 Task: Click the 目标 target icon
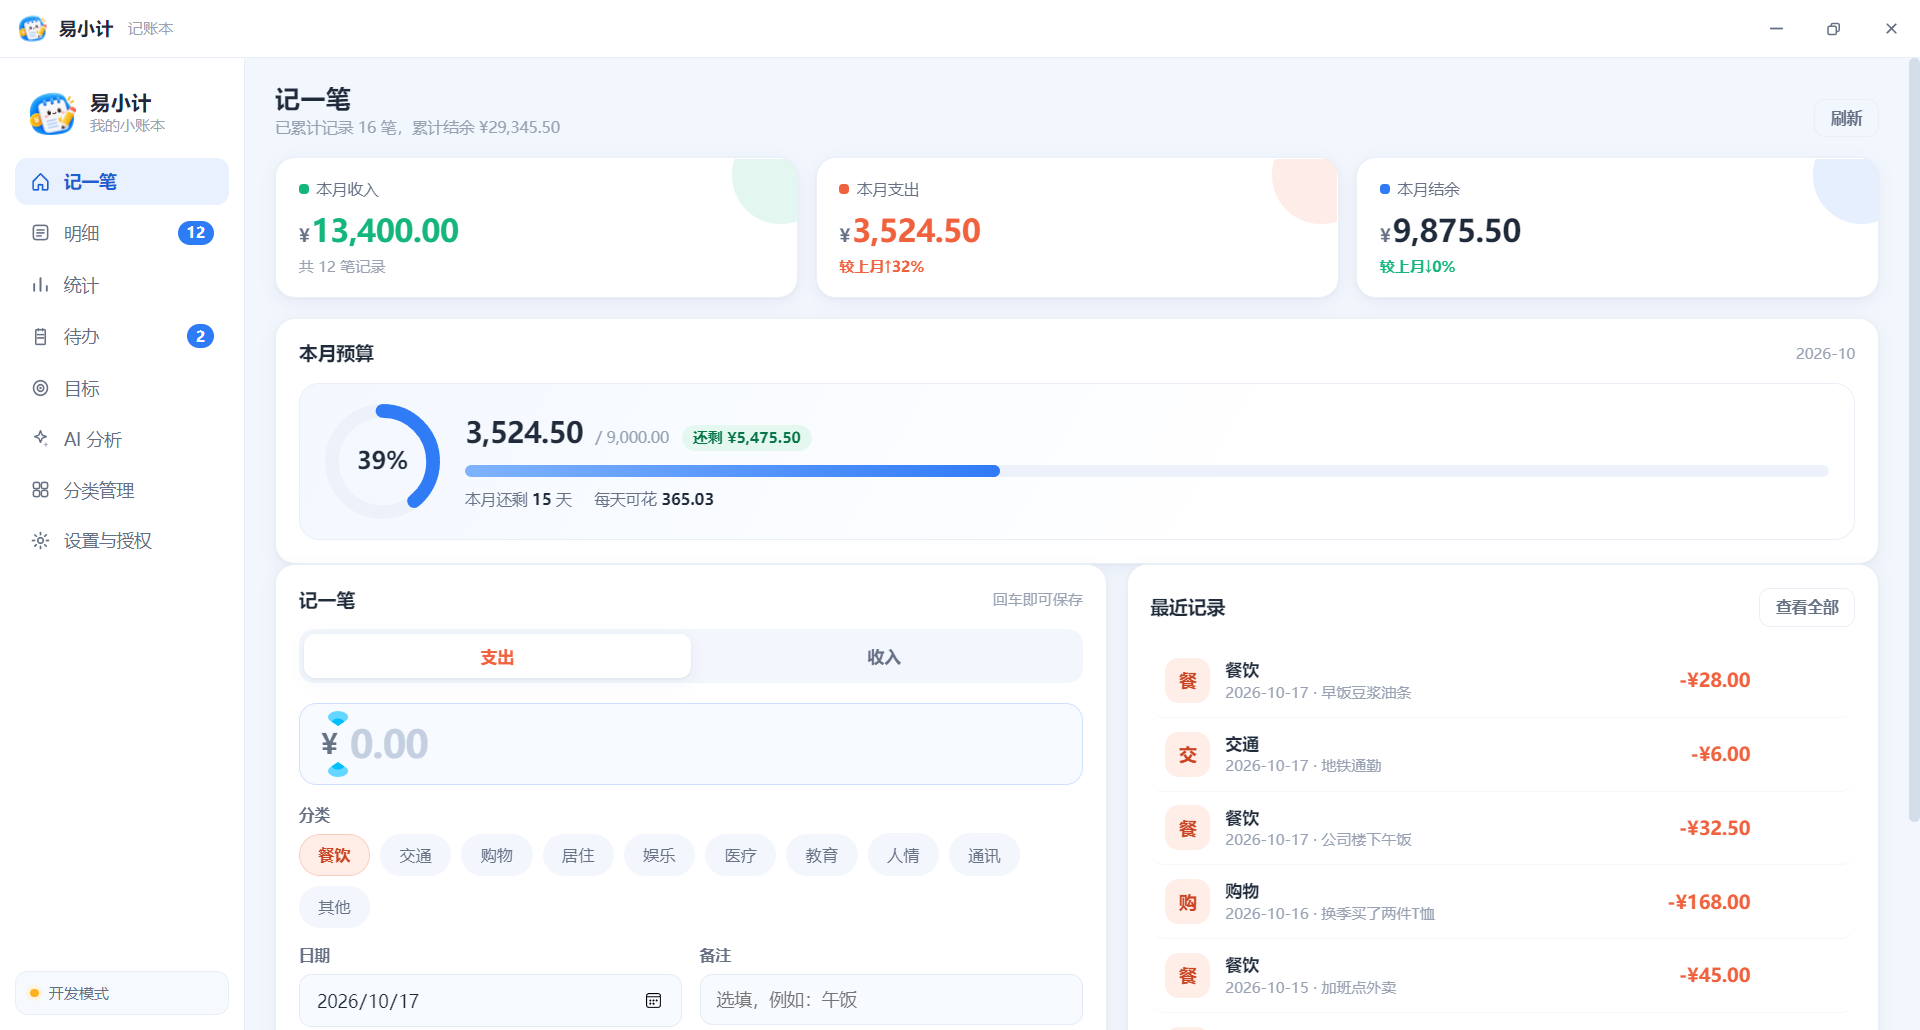40,388
